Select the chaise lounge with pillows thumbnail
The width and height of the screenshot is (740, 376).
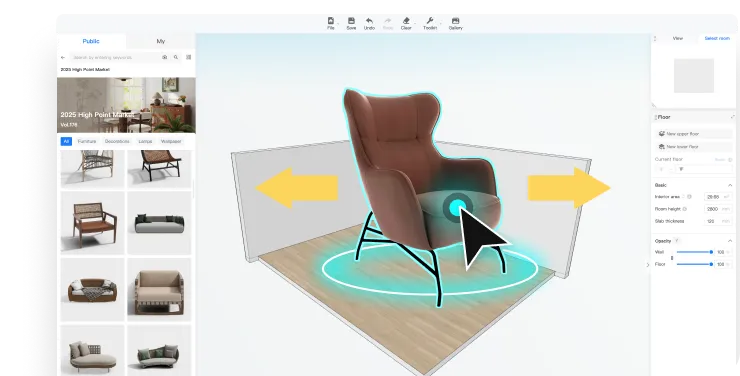(92, 351)
